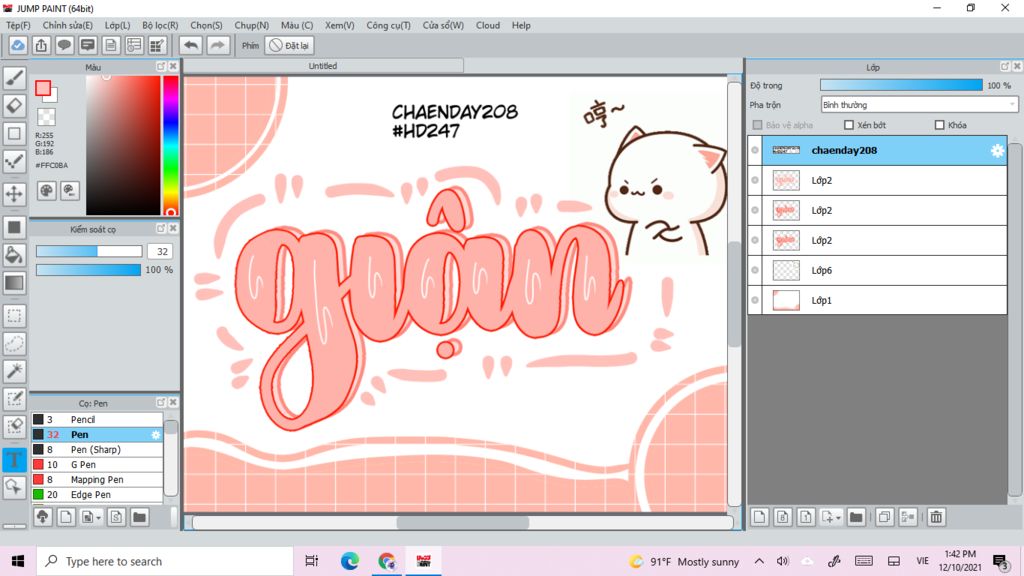Close the Màu color panel

pos(173,66)
